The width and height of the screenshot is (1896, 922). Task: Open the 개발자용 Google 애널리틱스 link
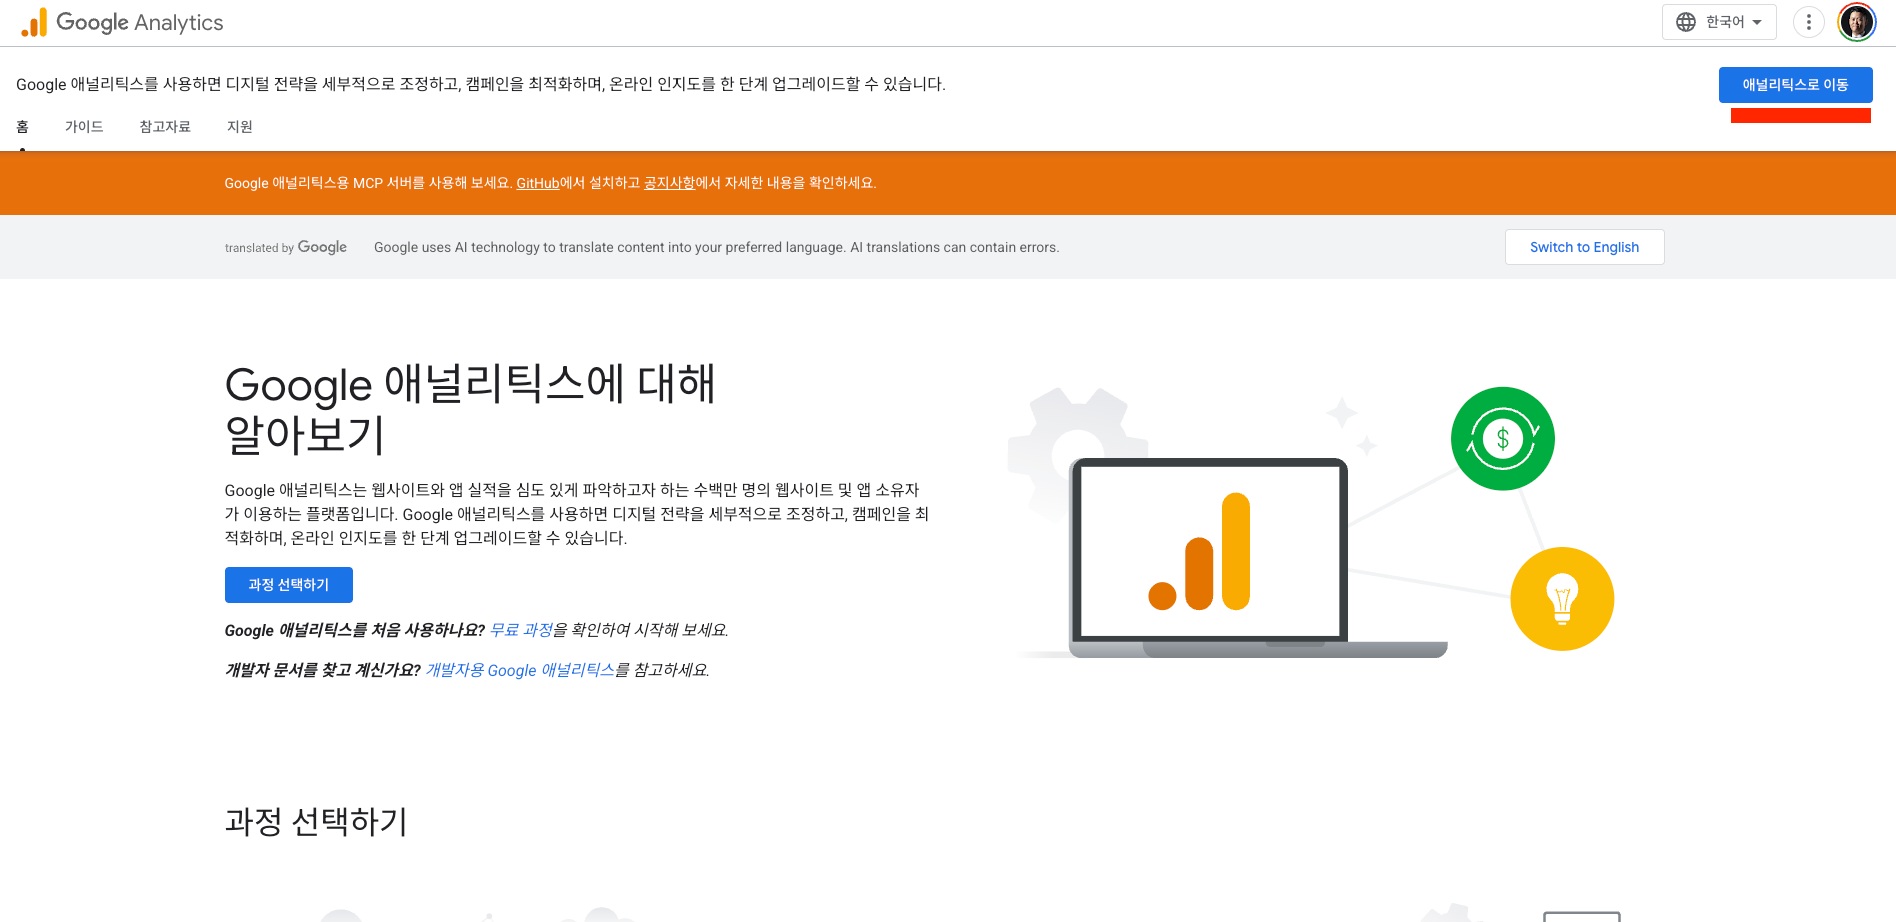pyautogui.click(x=520, y=670)
